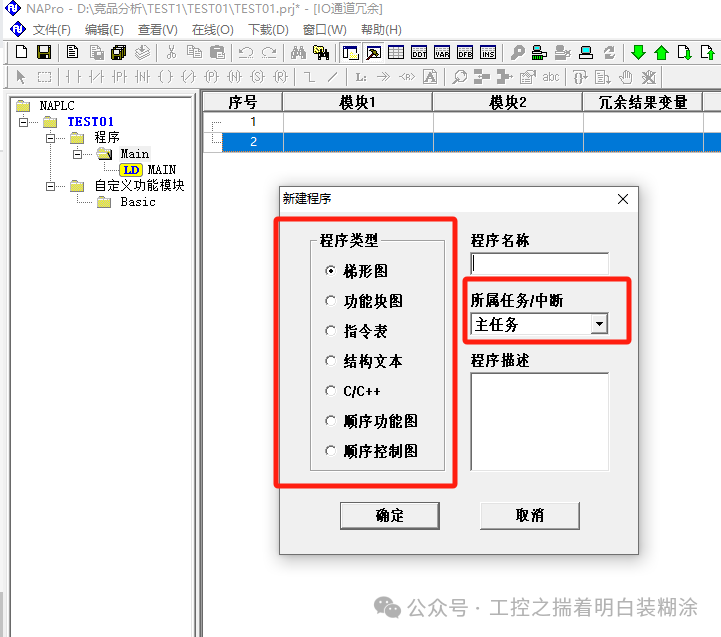
Task: Click the Redo arrow icon
Action: [269, 52]
